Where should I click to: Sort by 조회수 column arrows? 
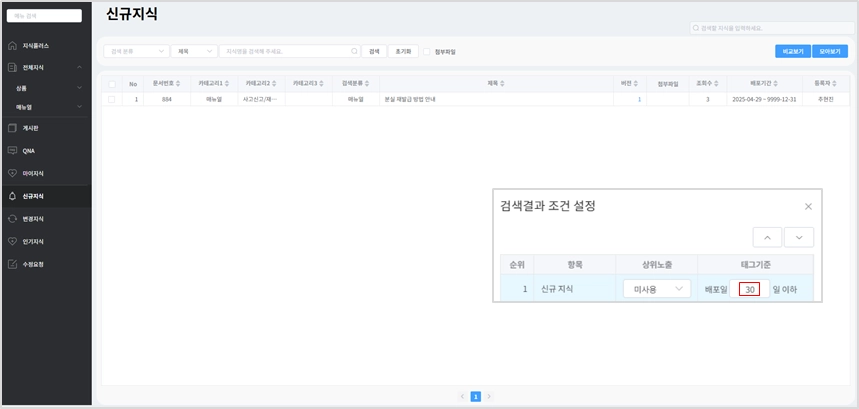pos(717,84)
